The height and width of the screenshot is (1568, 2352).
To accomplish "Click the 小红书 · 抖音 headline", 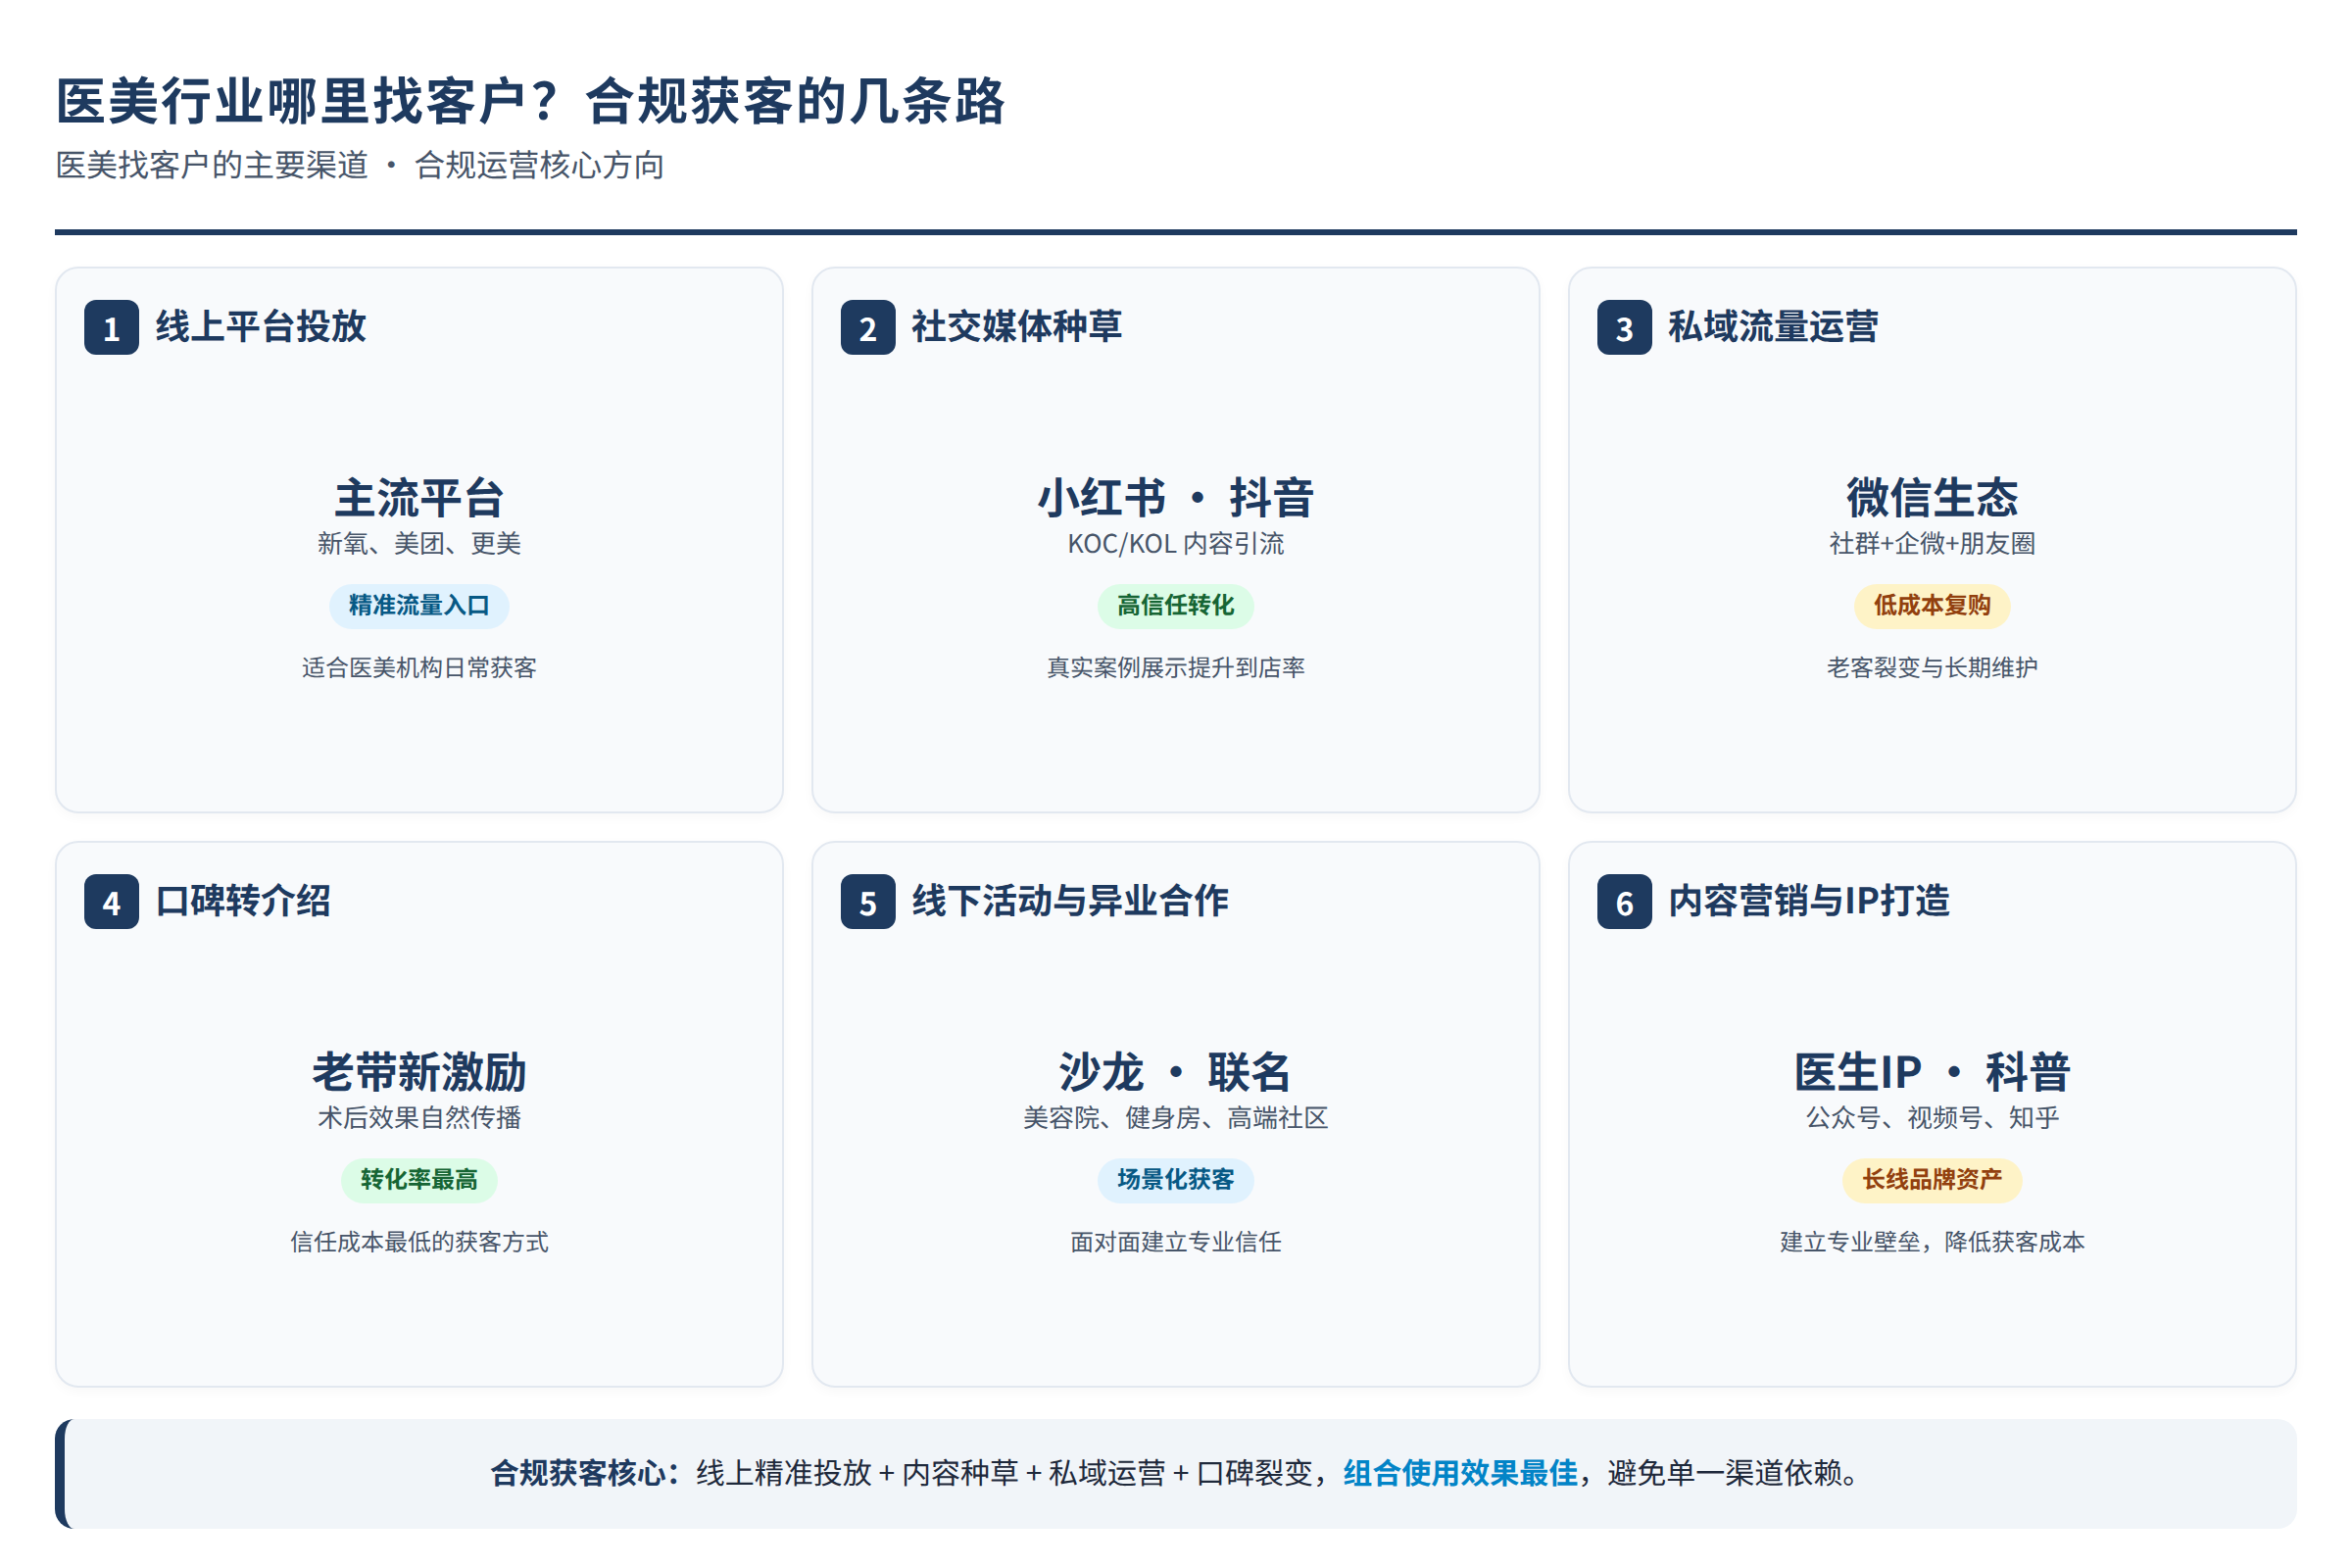I will [x=1176, y=497].
